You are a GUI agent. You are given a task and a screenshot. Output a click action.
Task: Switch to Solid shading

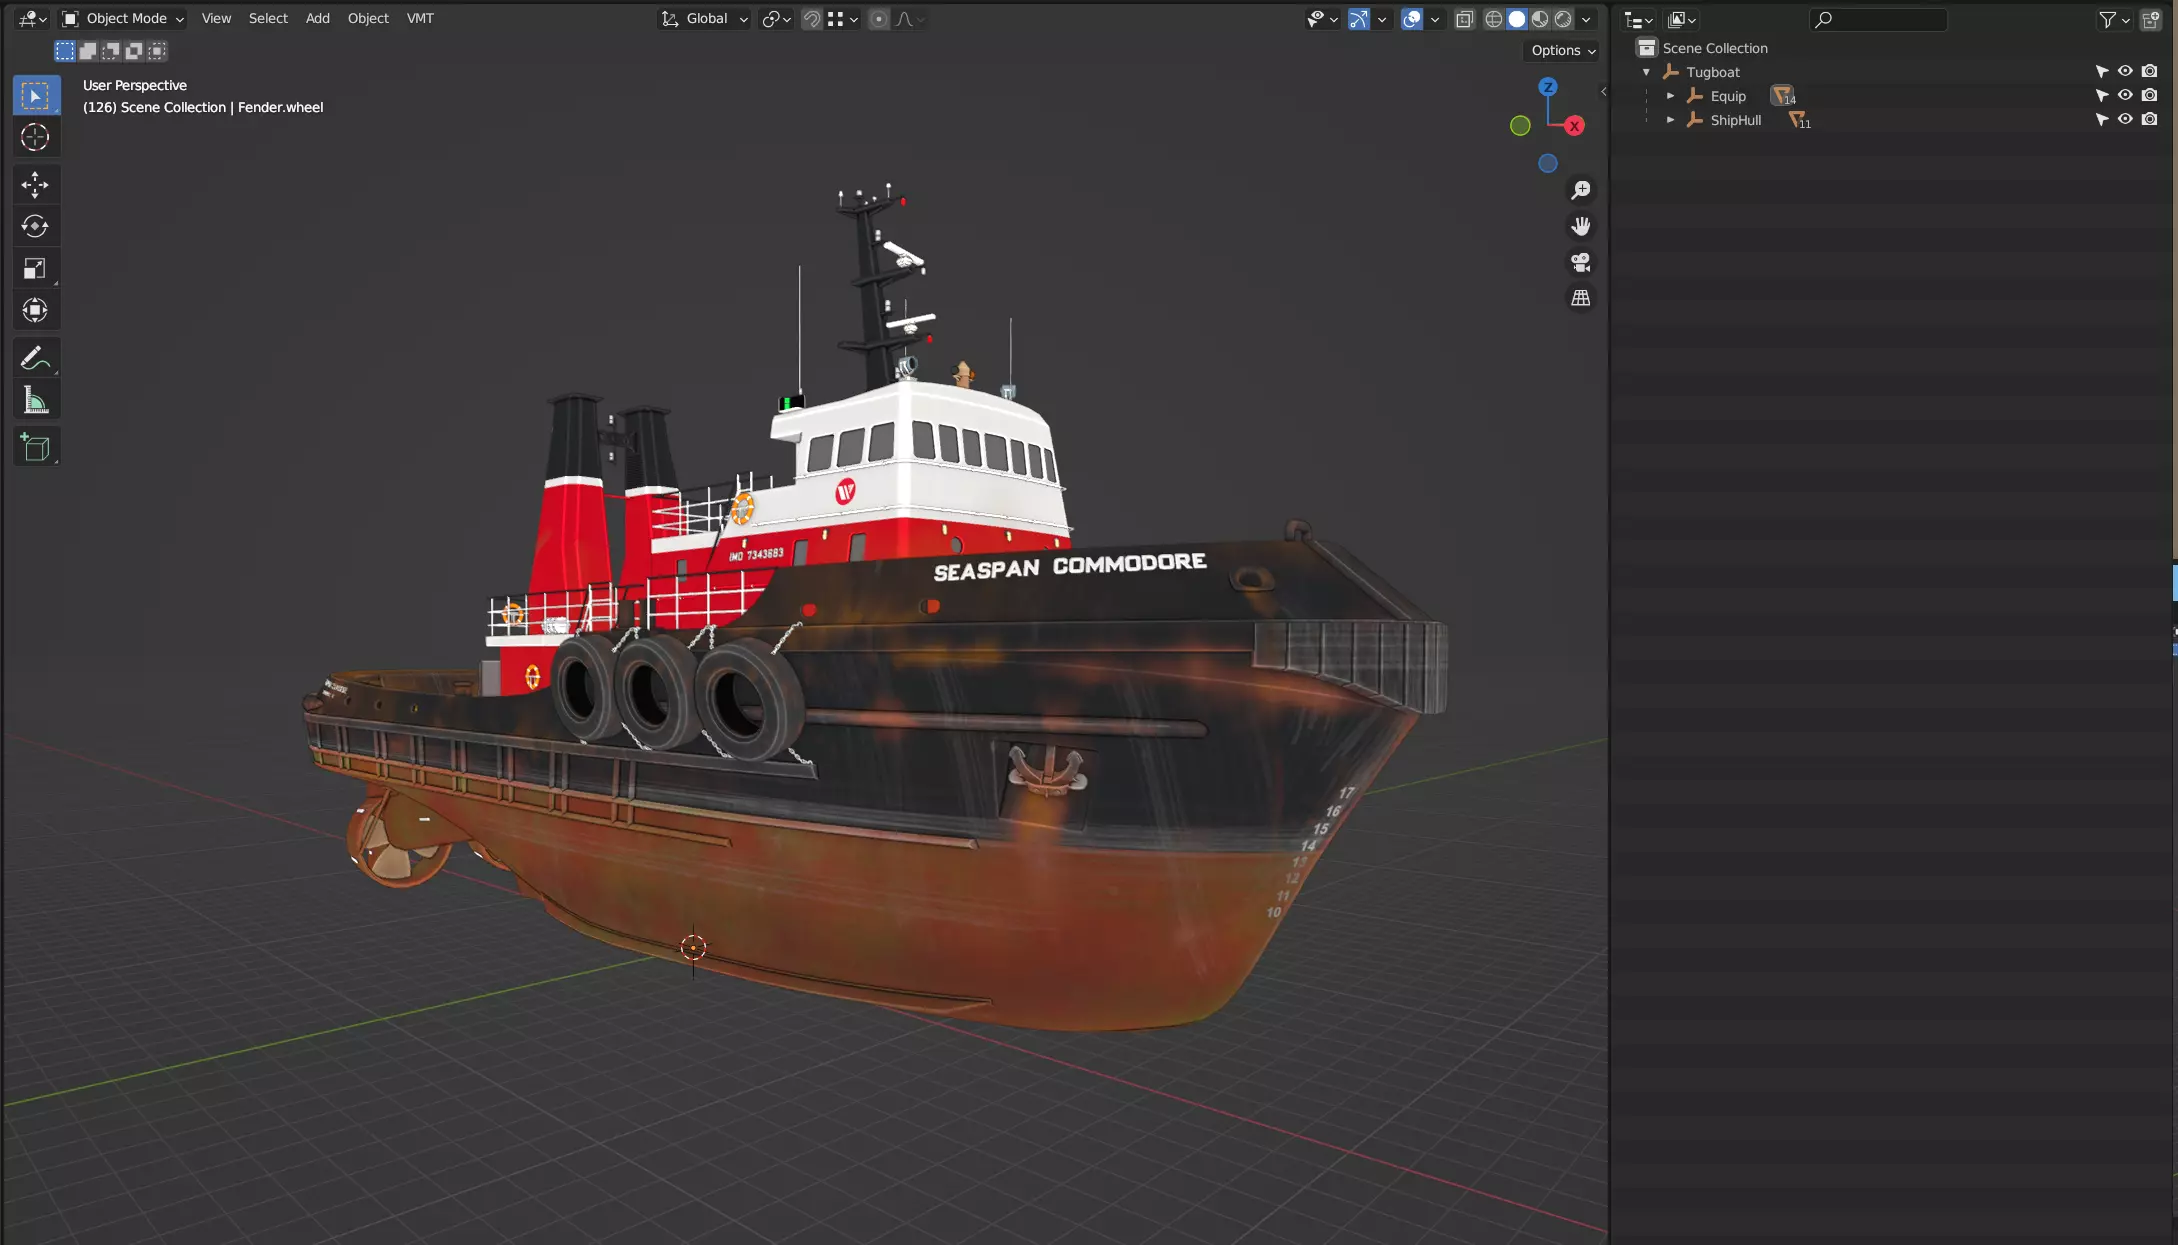click(1517, 19)
